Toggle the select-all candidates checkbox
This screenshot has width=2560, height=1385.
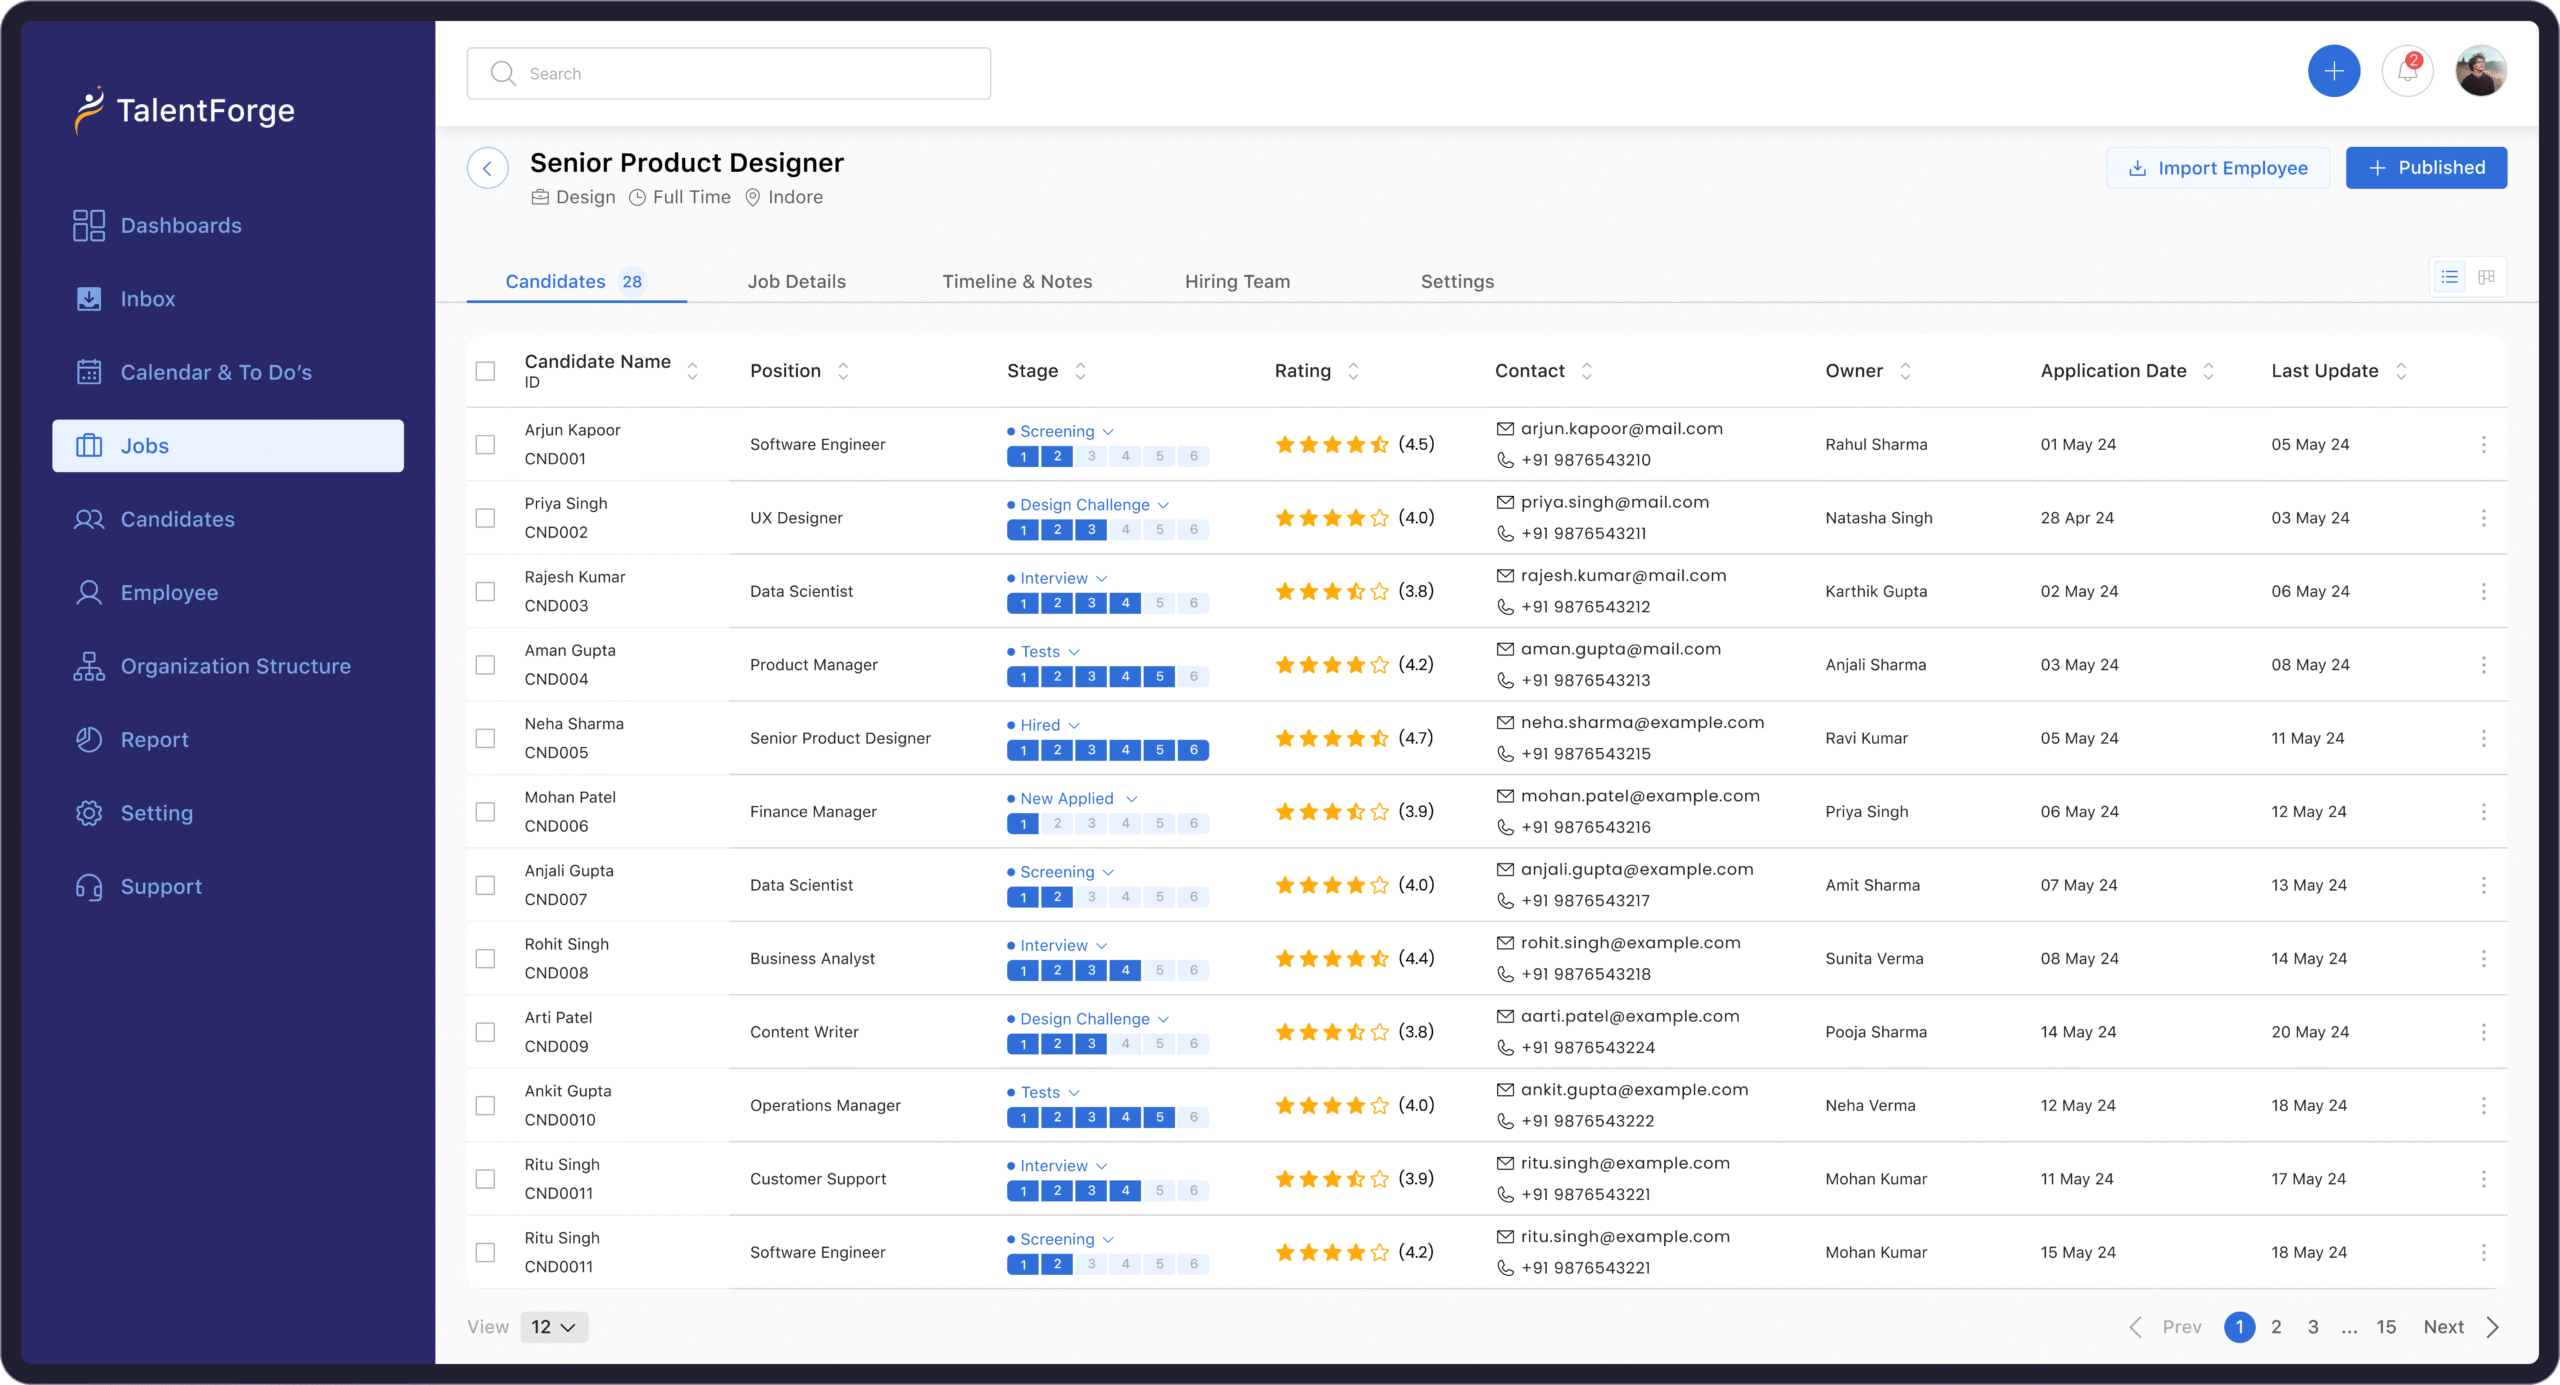[485, 371]
